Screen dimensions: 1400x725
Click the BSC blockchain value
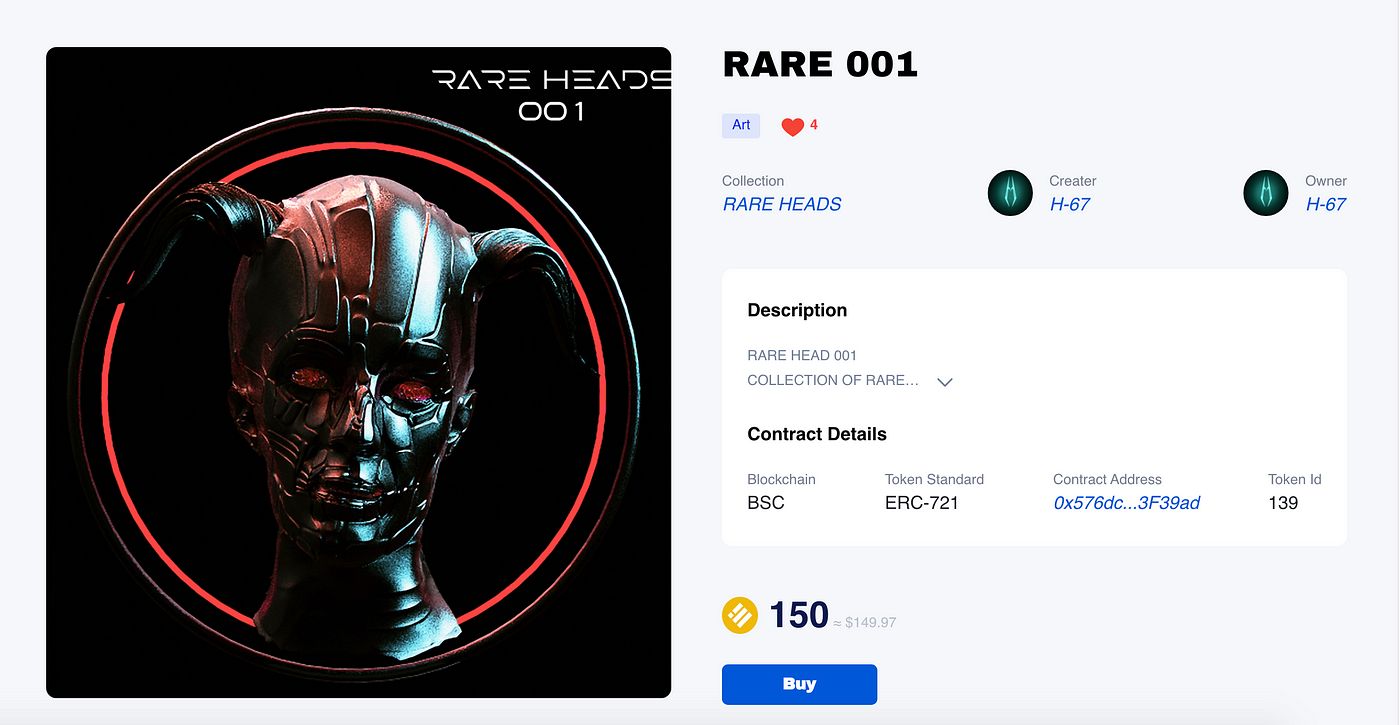click(766, 503)
